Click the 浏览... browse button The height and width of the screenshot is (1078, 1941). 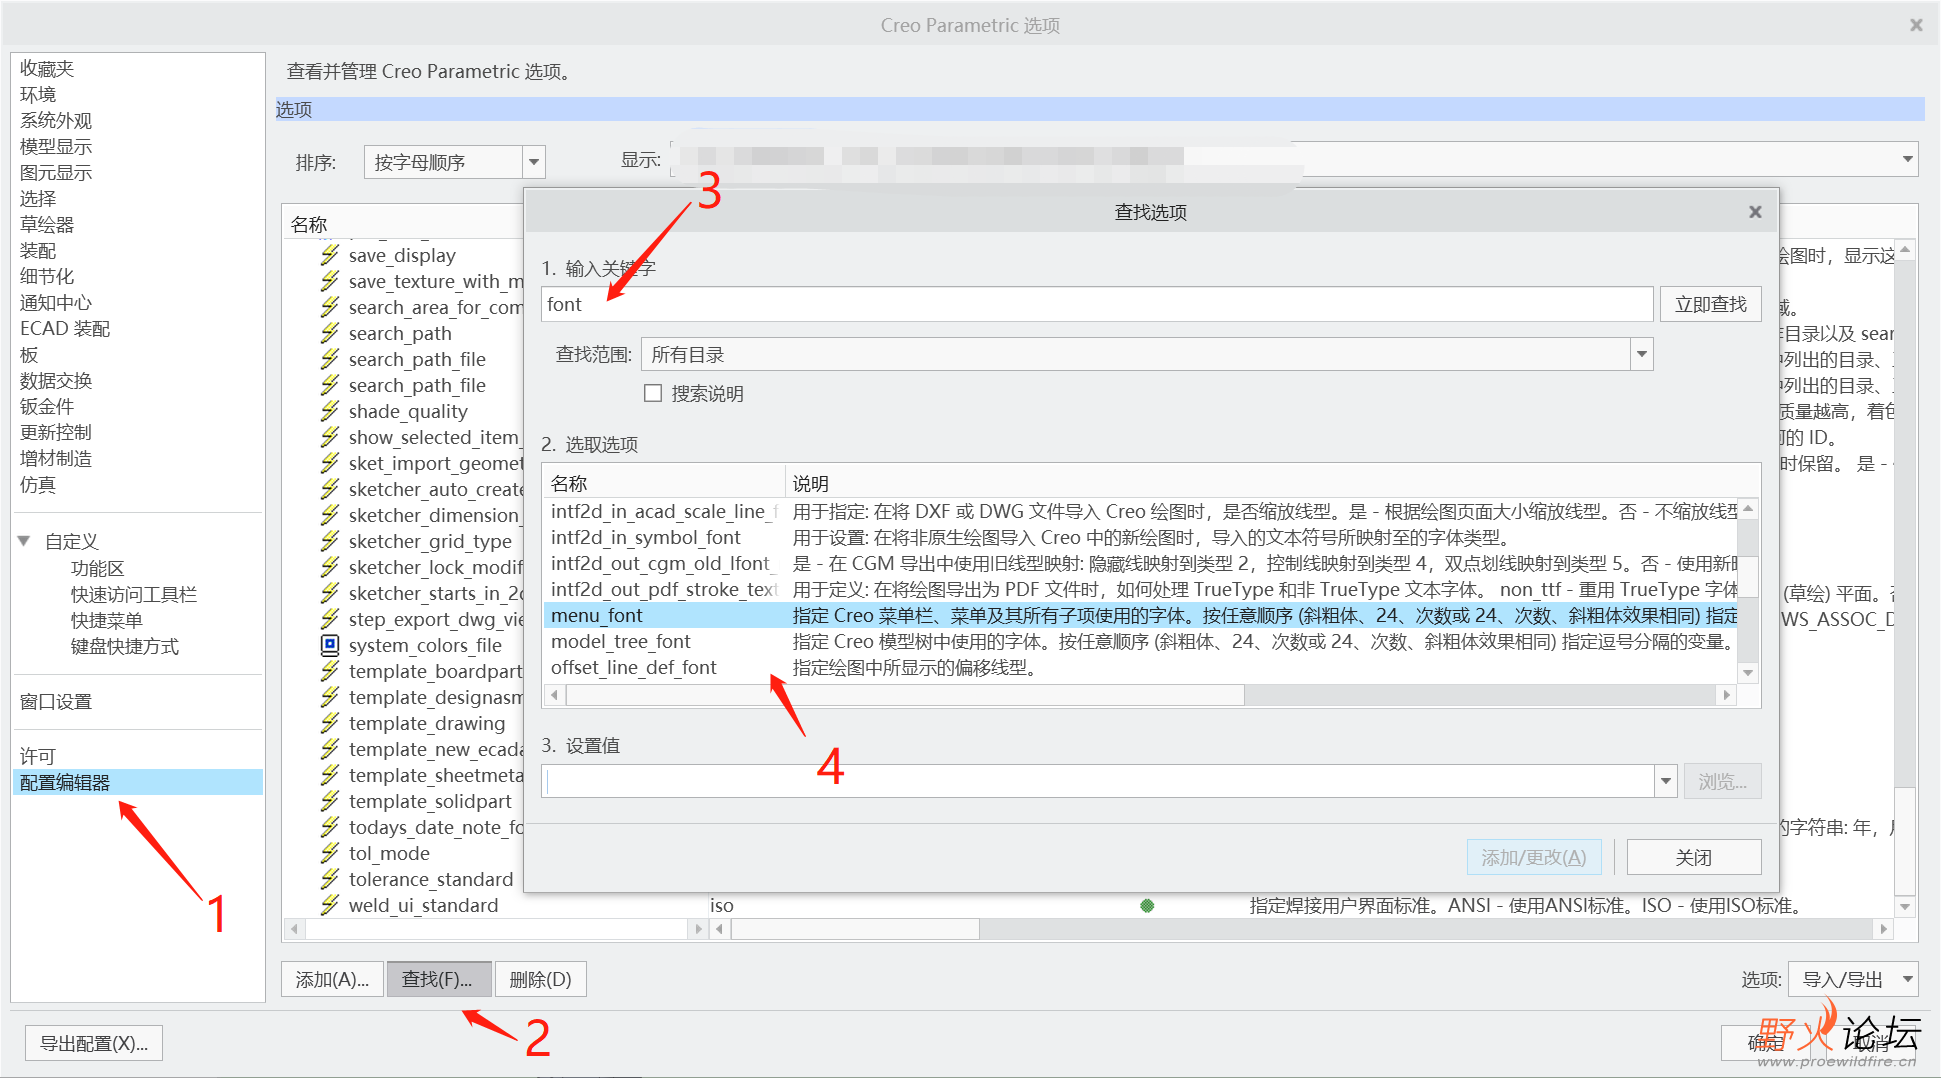tap(1722, 781)
